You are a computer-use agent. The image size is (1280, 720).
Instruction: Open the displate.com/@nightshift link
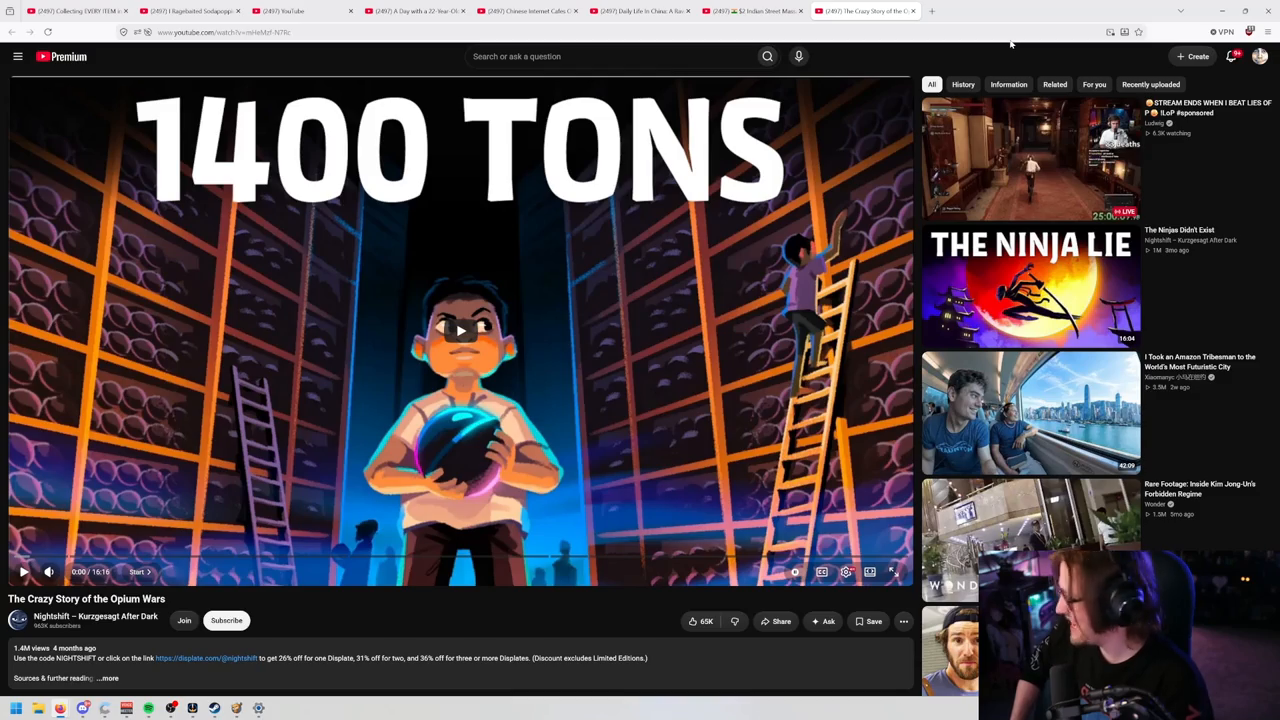(x=206, y=658)
